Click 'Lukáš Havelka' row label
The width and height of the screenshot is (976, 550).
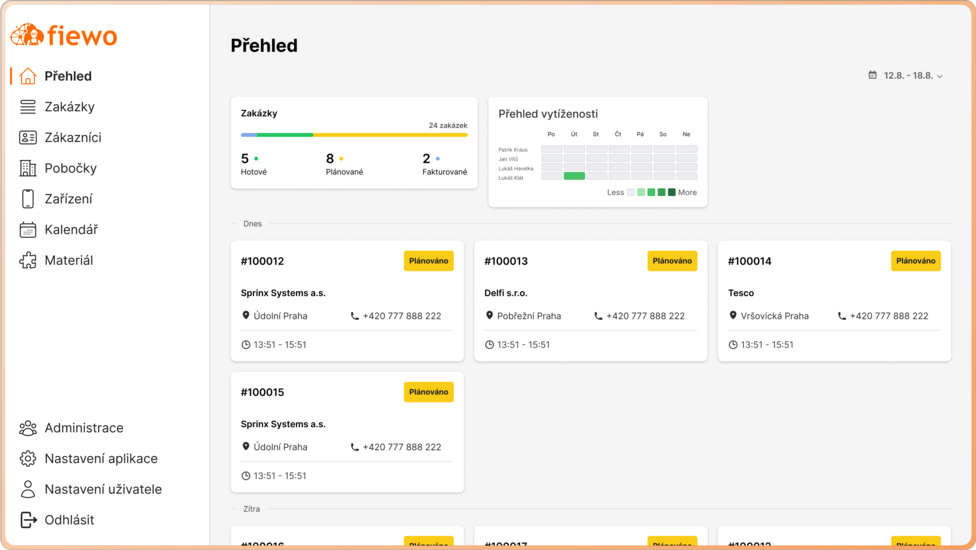tap(515, 169)
